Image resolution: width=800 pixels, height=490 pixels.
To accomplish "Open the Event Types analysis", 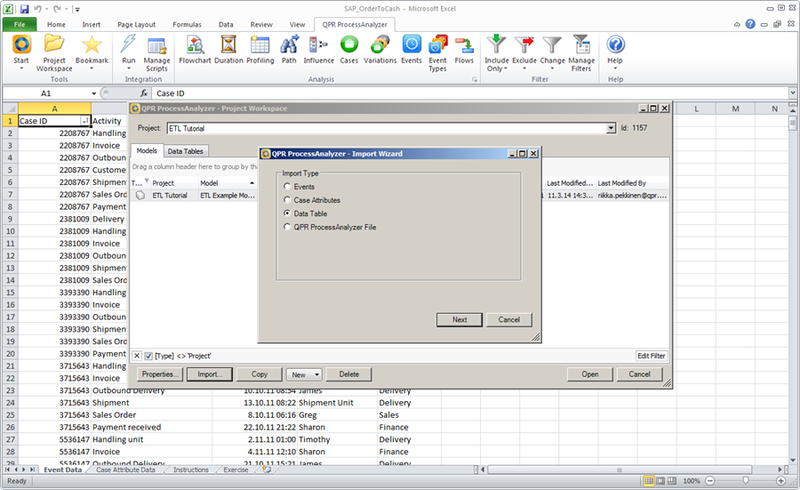I will [x=438, y=53].
